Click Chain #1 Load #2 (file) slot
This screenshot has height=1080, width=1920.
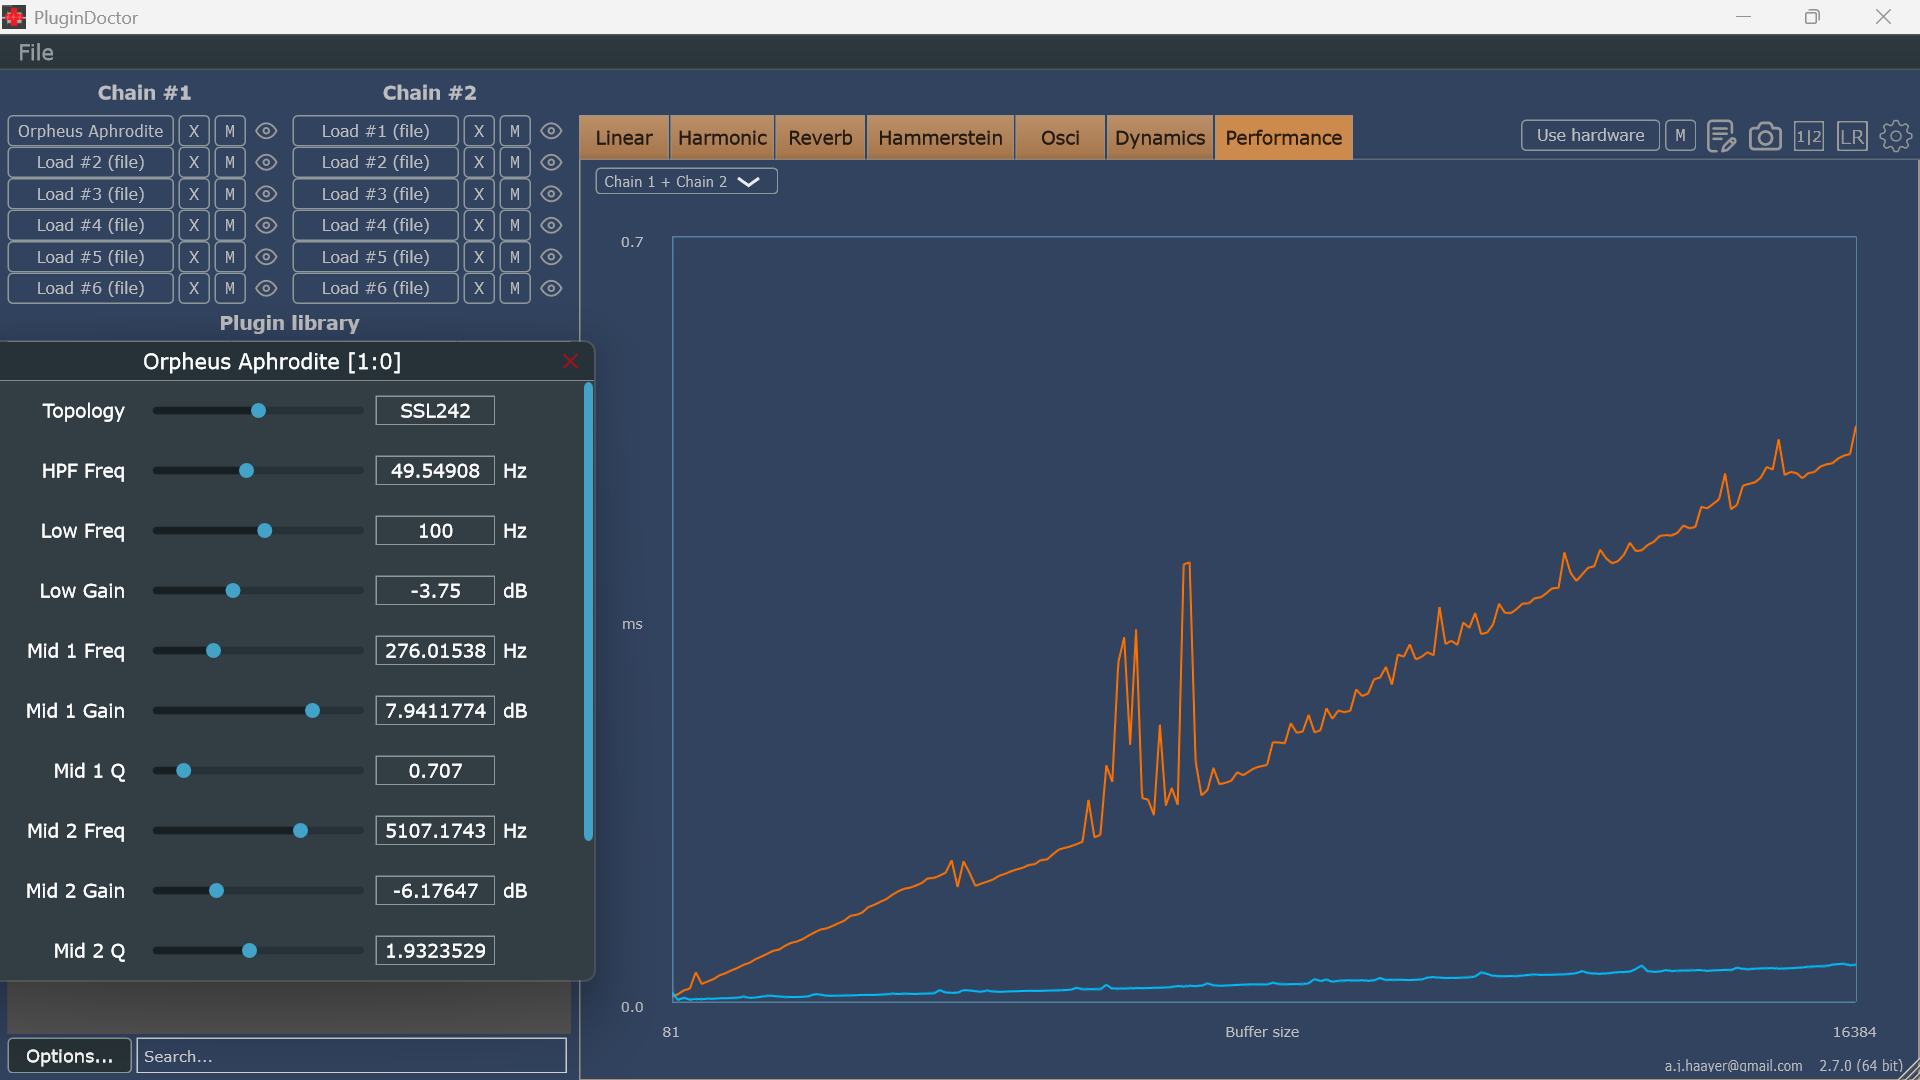[91, 162]
